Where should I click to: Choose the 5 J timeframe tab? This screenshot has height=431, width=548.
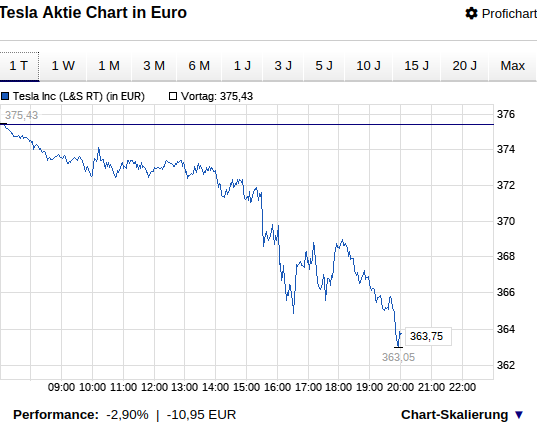click(324, 66)
